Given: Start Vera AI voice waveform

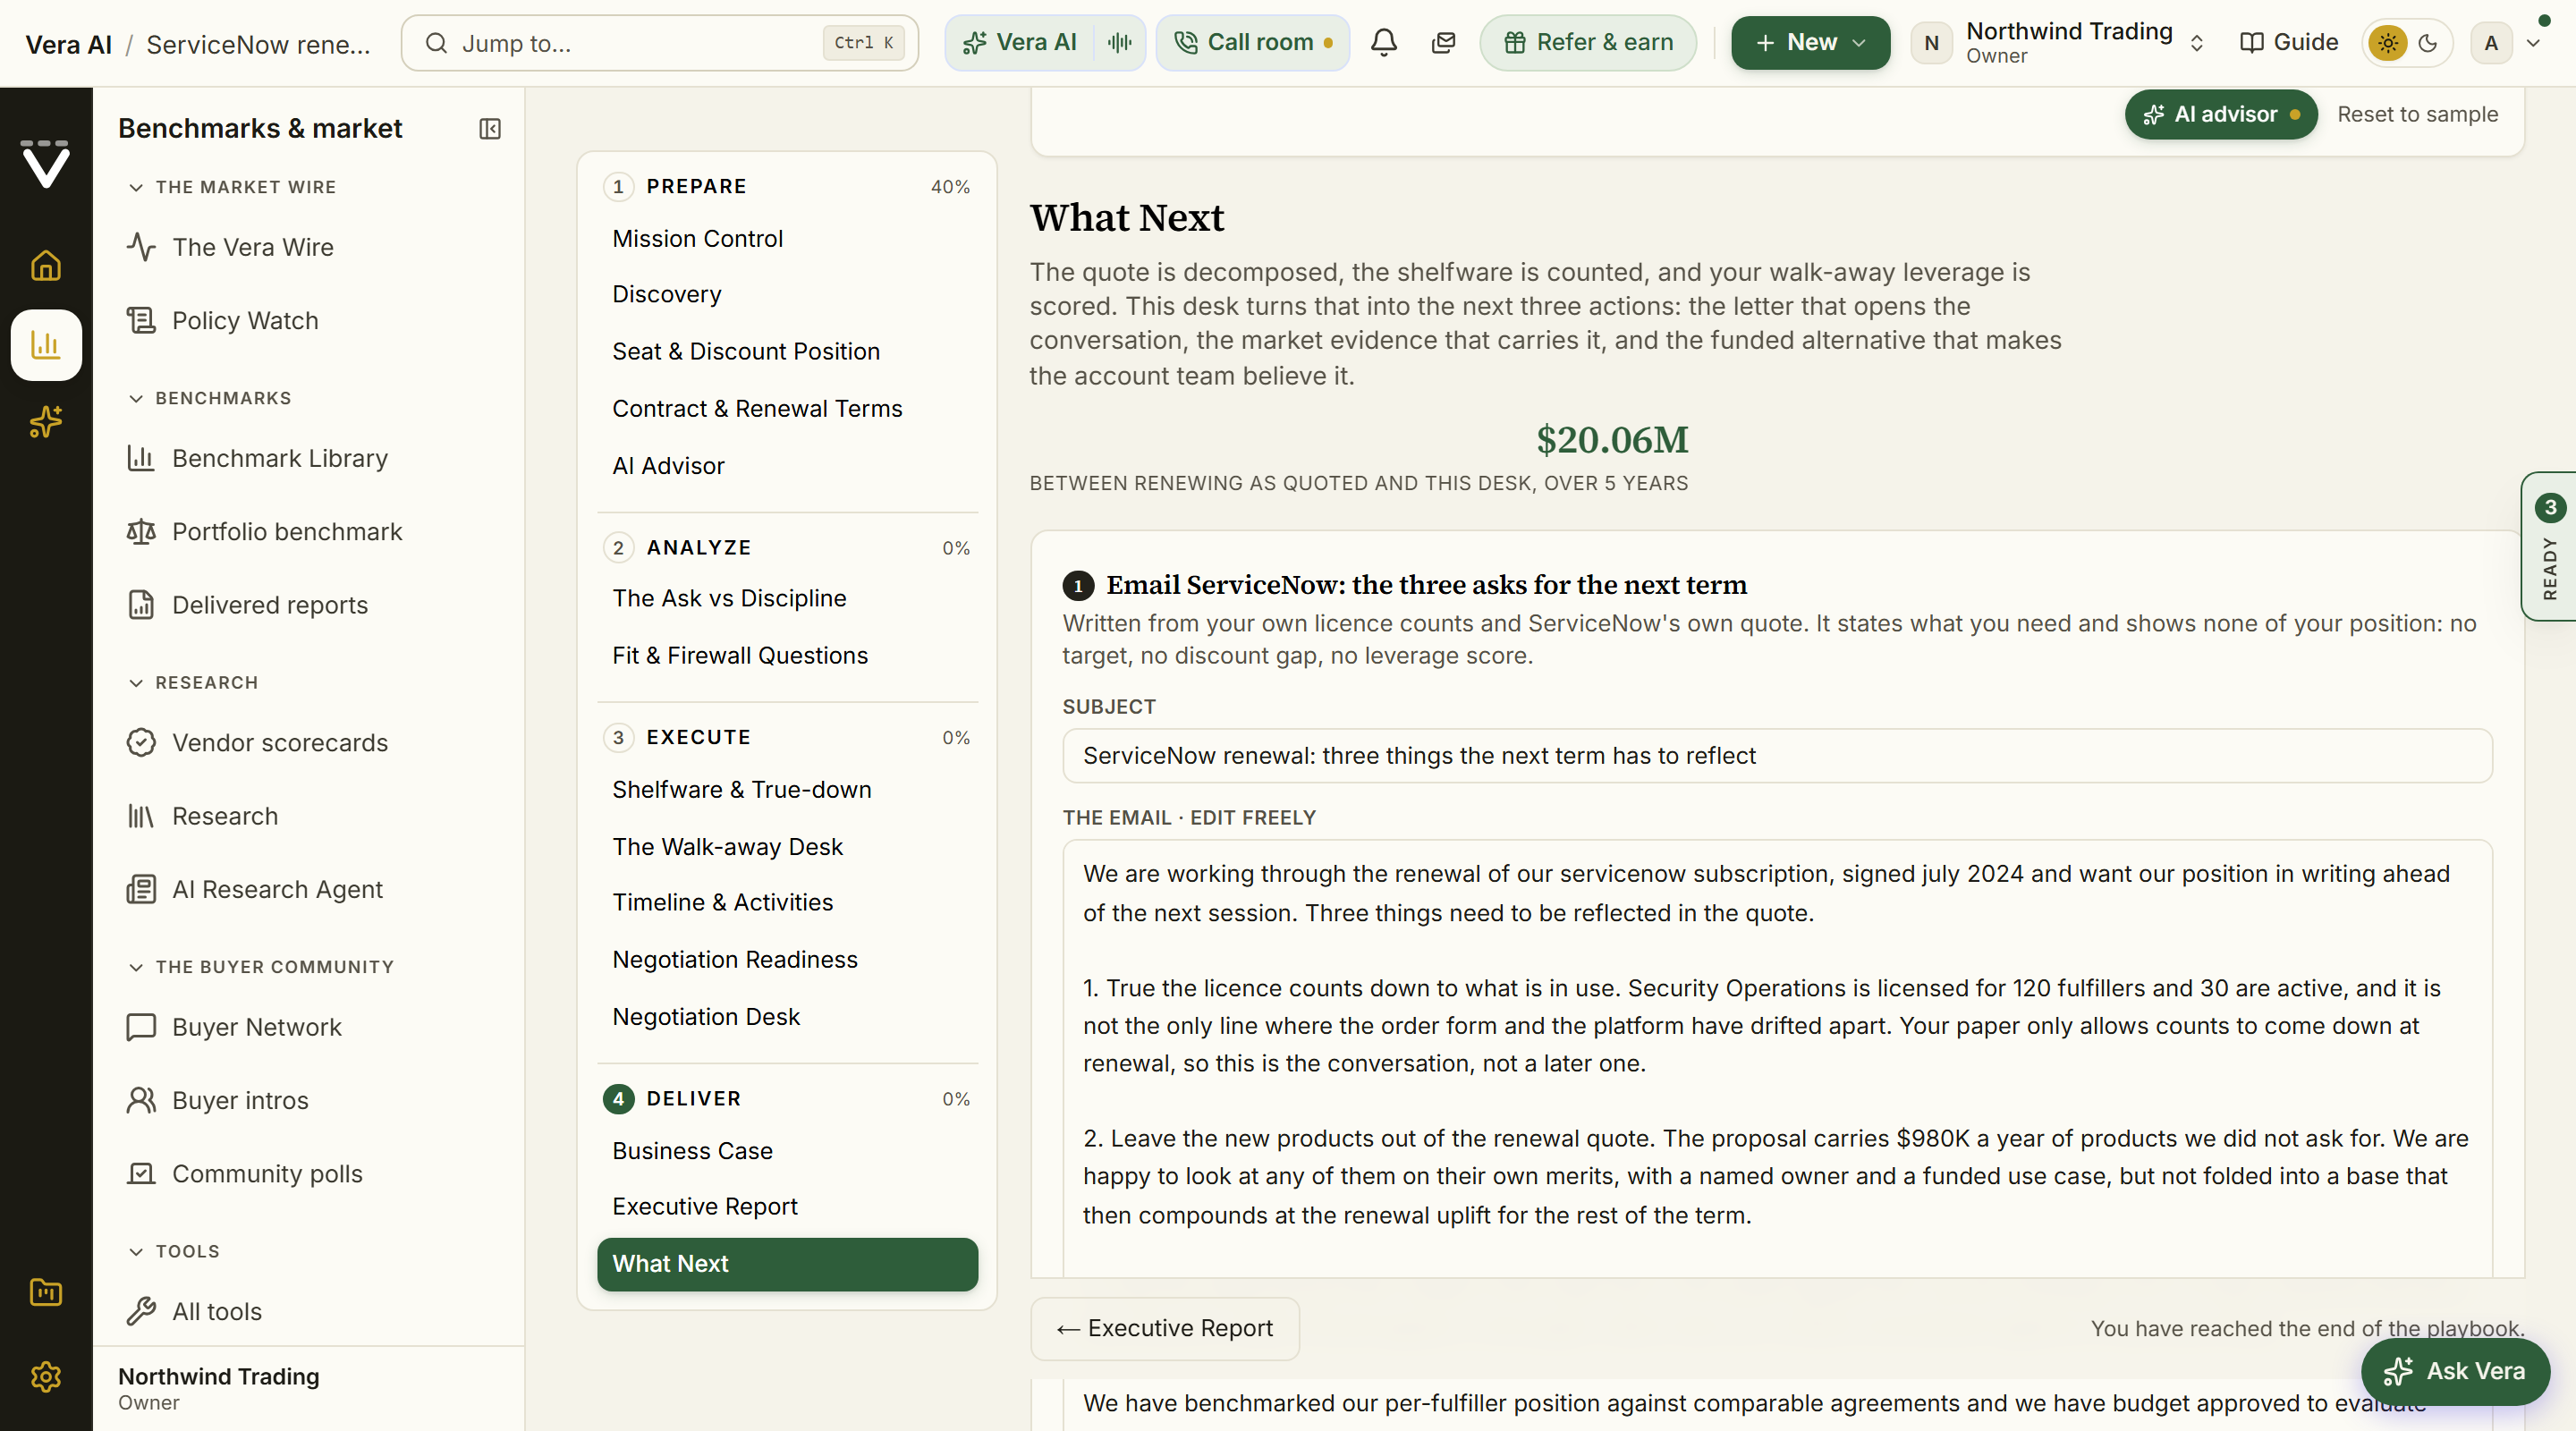Looking at the screenshot, I should point(1119,43).
